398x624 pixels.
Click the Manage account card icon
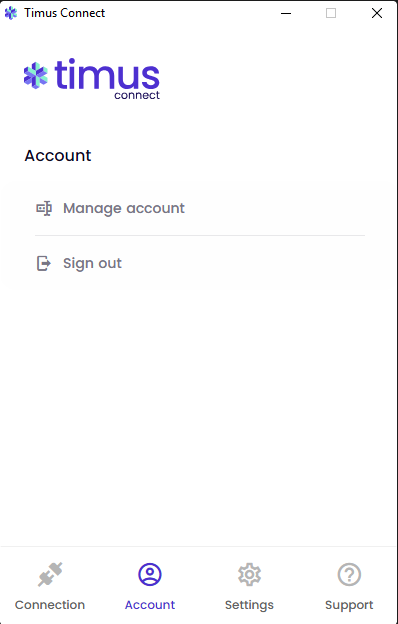coord(44,208)
